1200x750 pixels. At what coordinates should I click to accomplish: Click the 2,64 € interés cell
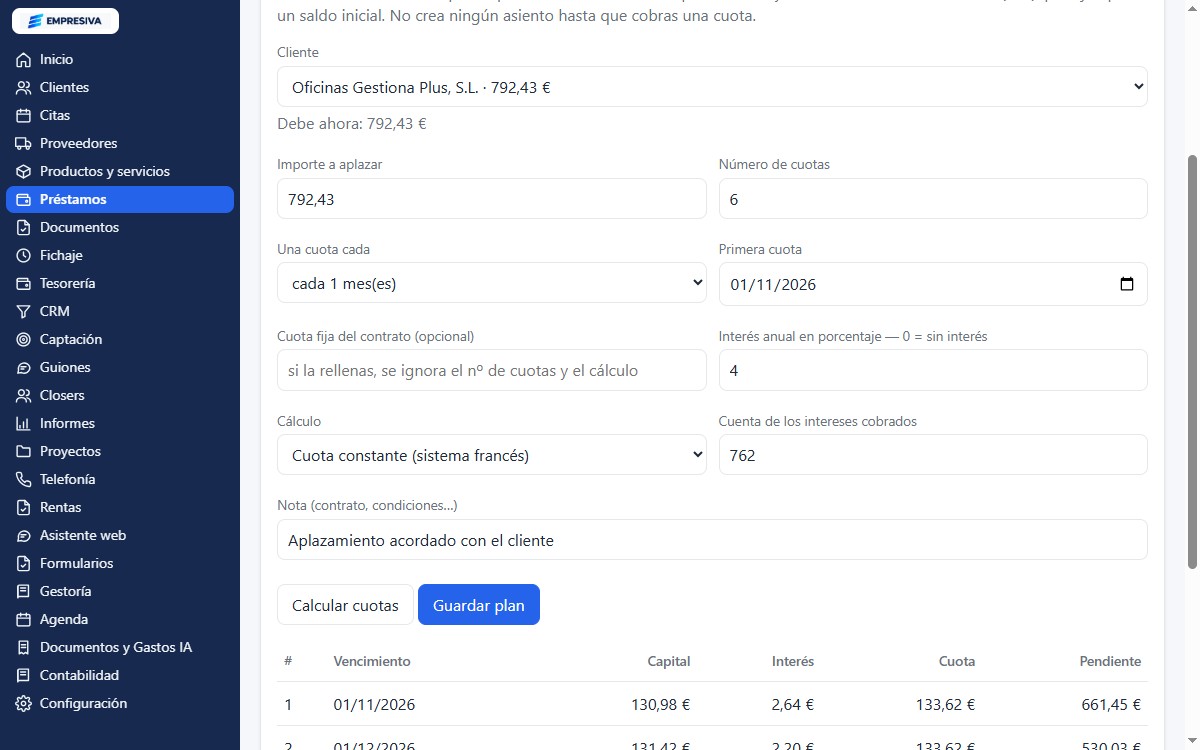click(793, 705)
